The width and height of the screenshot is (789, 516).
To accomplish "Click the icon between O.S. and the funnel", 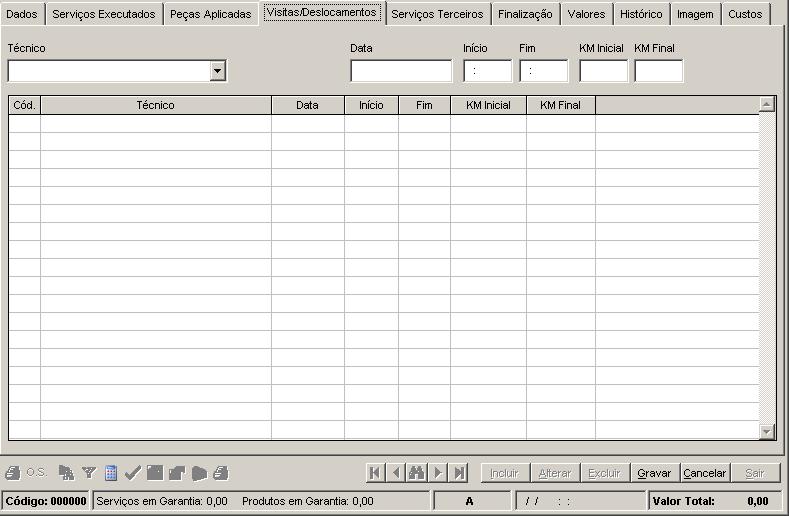I will pos(66,473).
